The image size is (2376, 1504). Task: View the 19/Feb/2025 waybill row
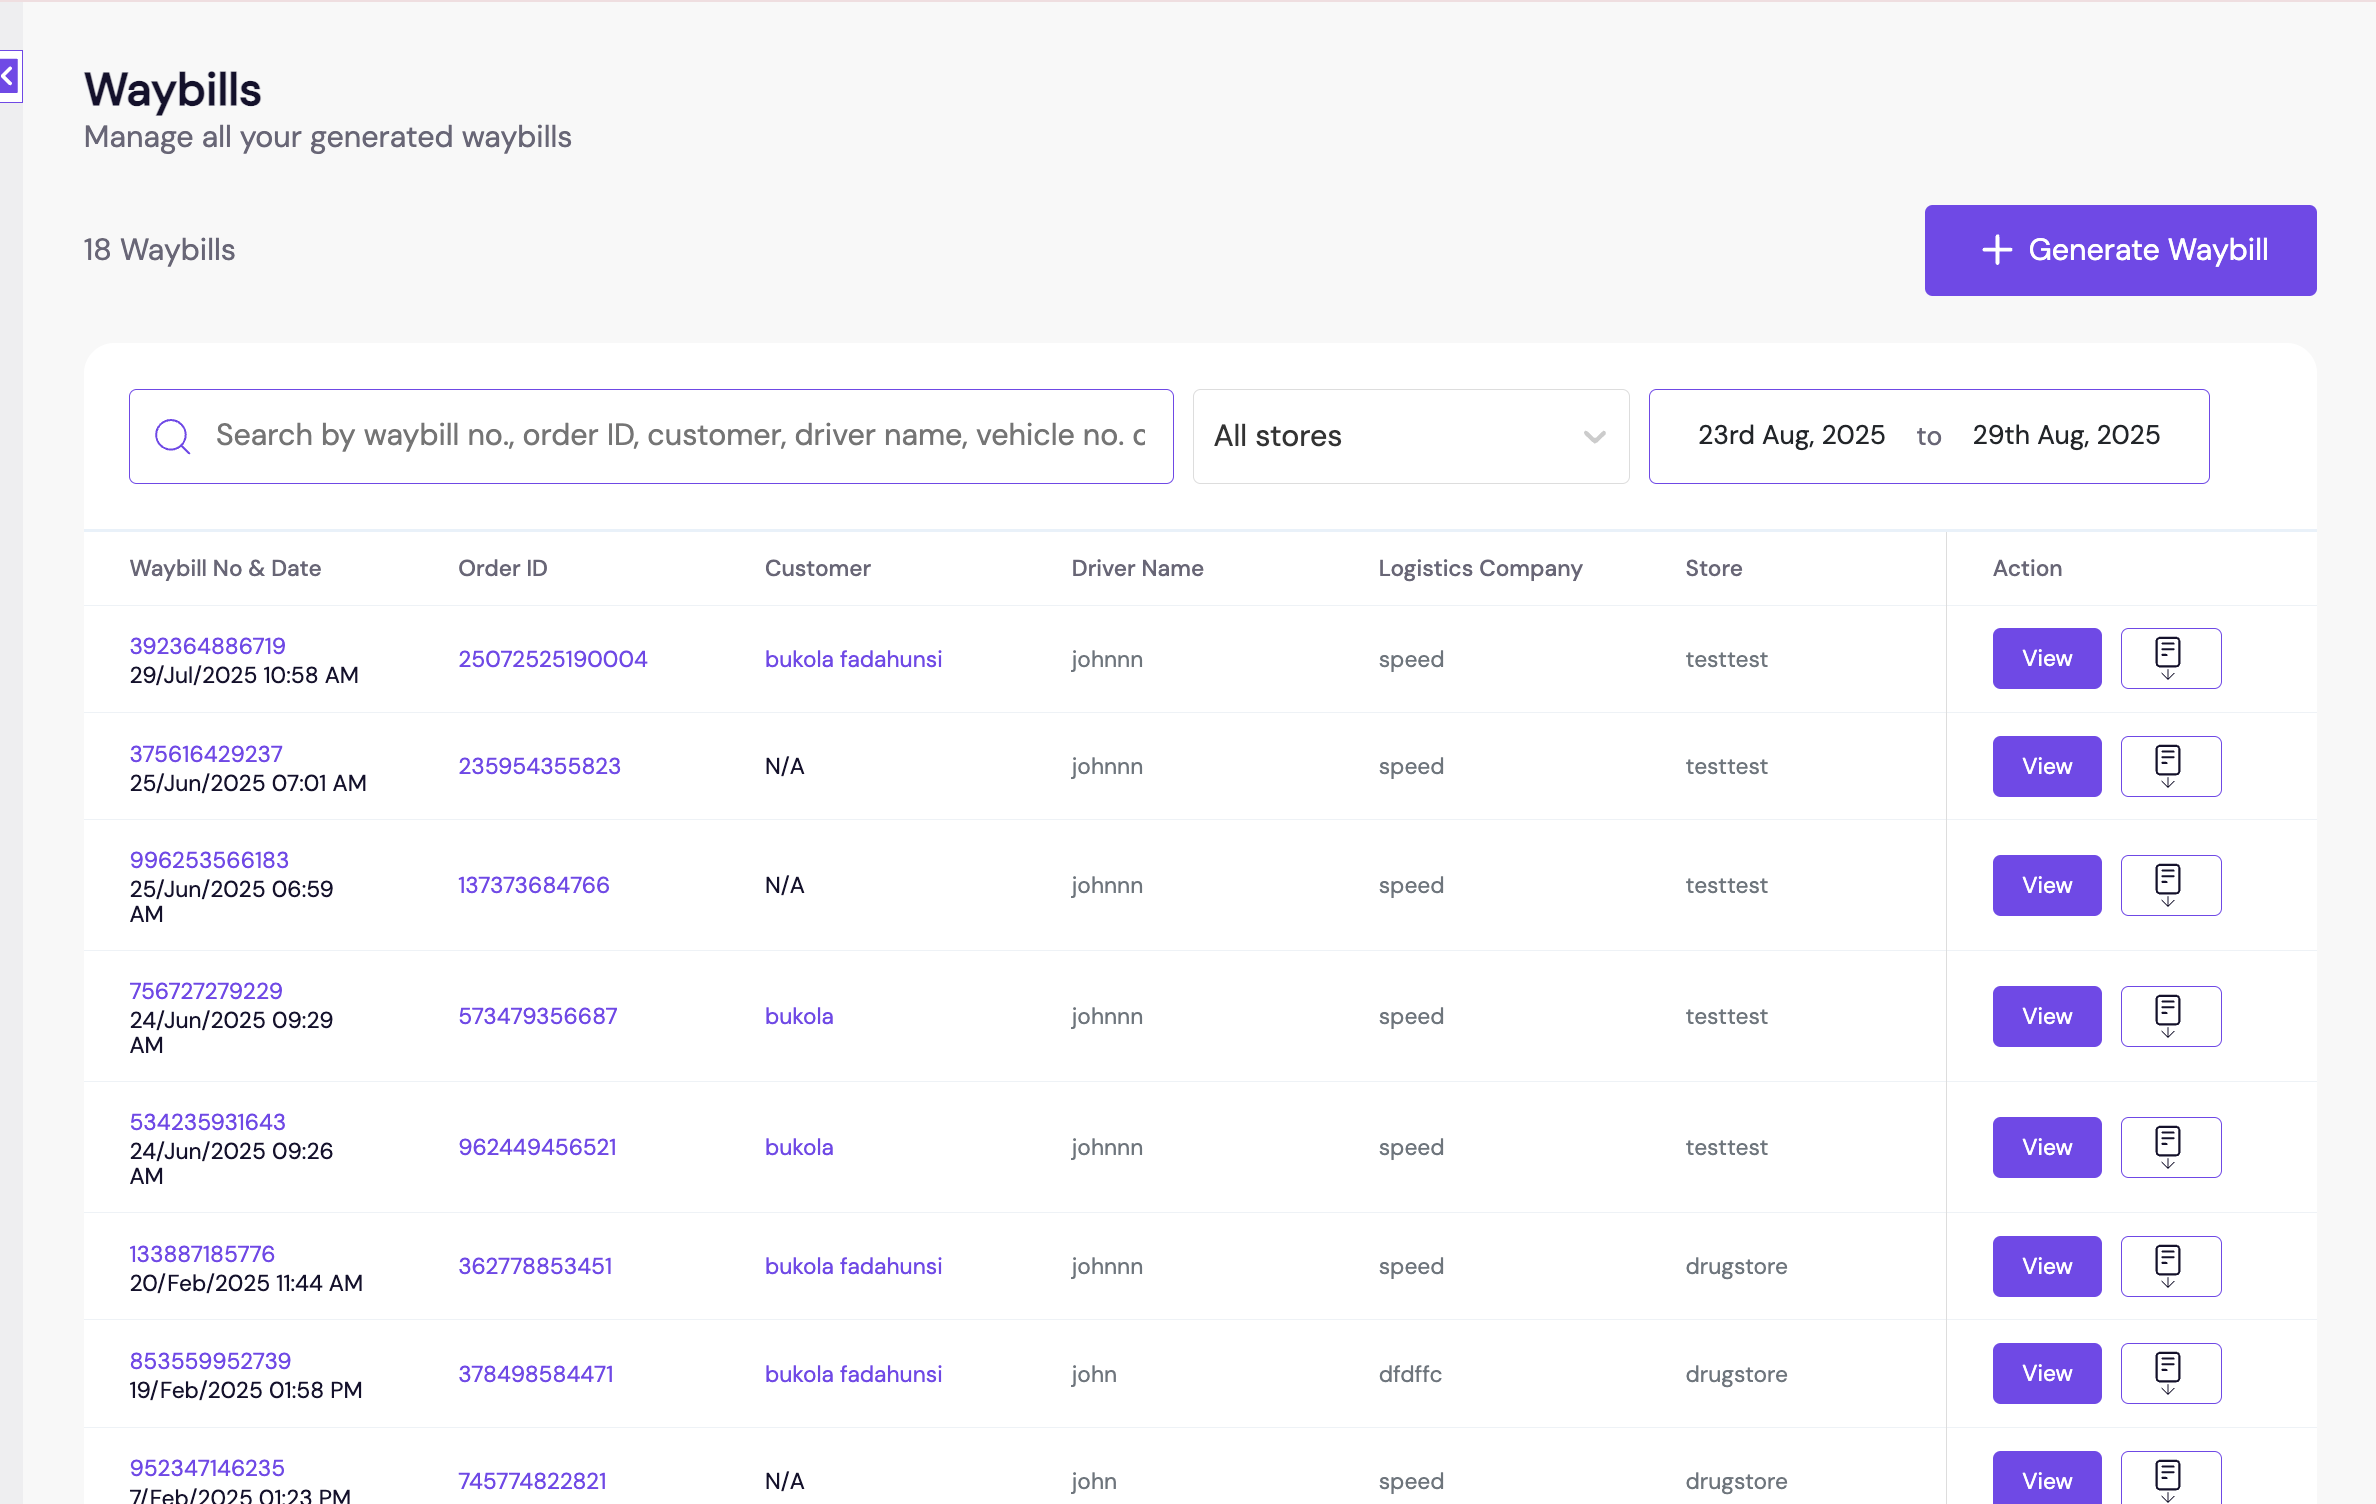click(2046, 1373)
